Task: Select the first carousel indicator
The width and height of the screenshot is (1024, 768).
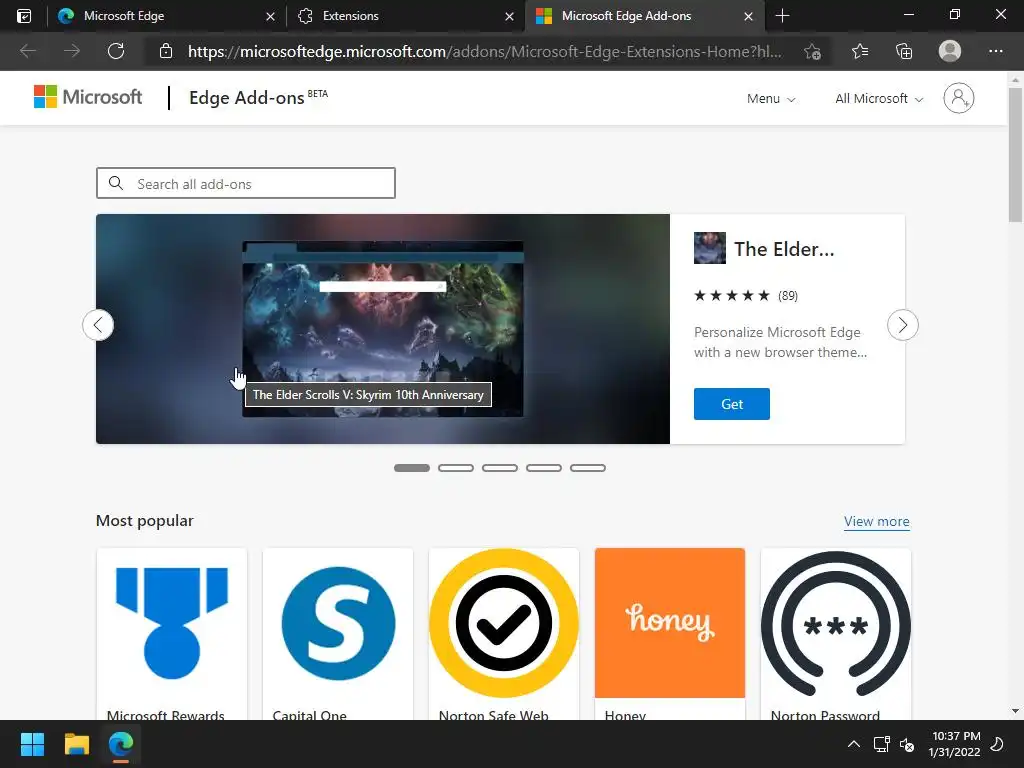Action: 411,468
